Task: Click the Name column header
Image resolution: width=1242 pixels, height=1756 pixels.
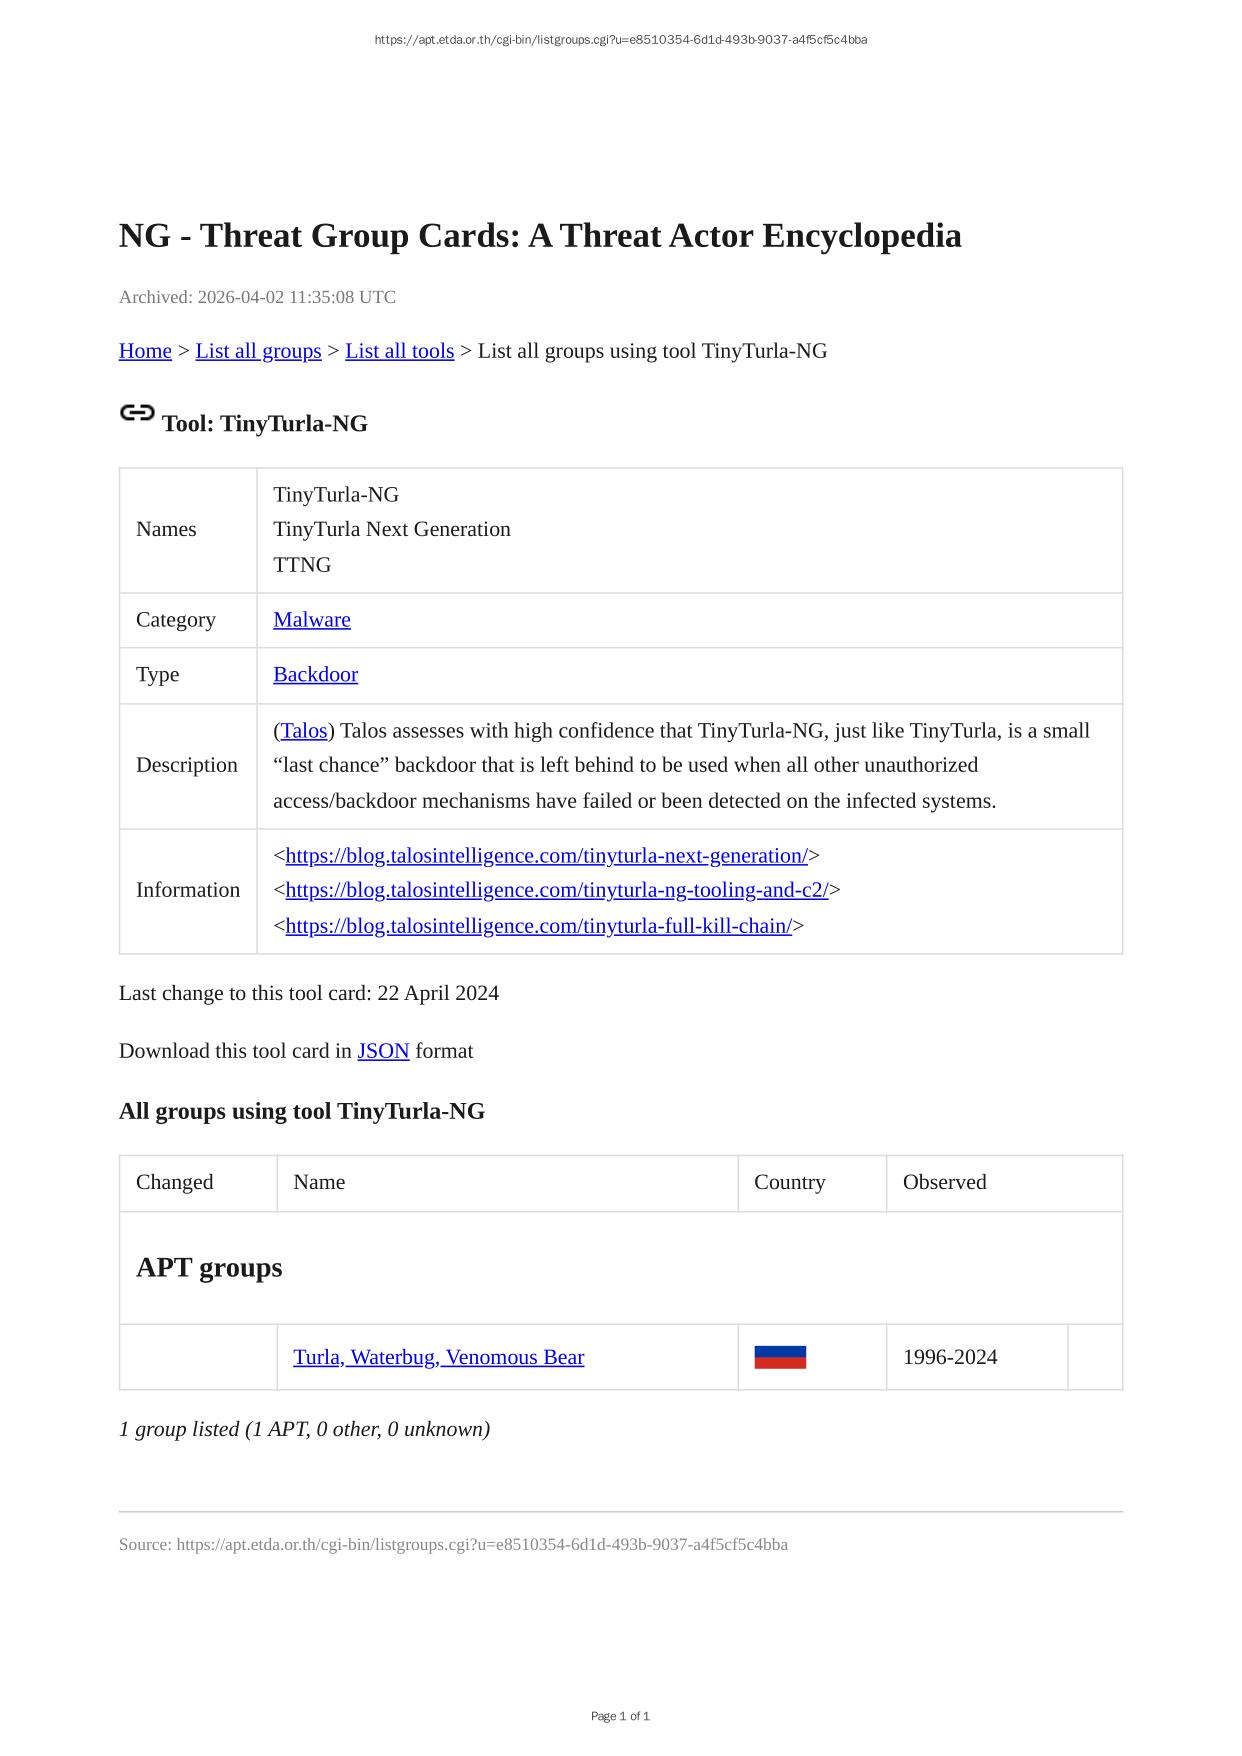Action: click(x=319, y=1182)
